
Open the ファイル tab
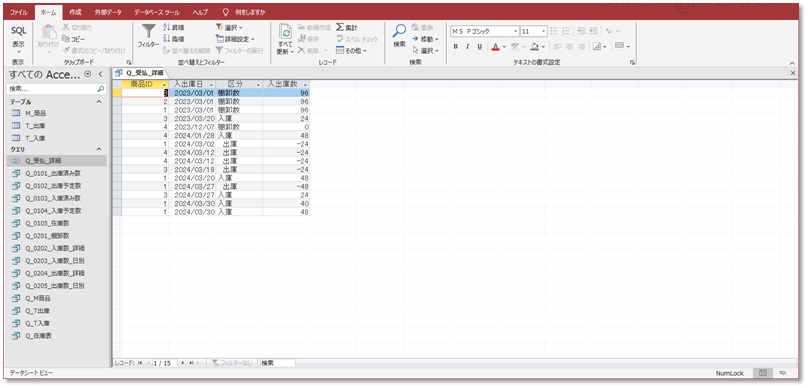19,11
